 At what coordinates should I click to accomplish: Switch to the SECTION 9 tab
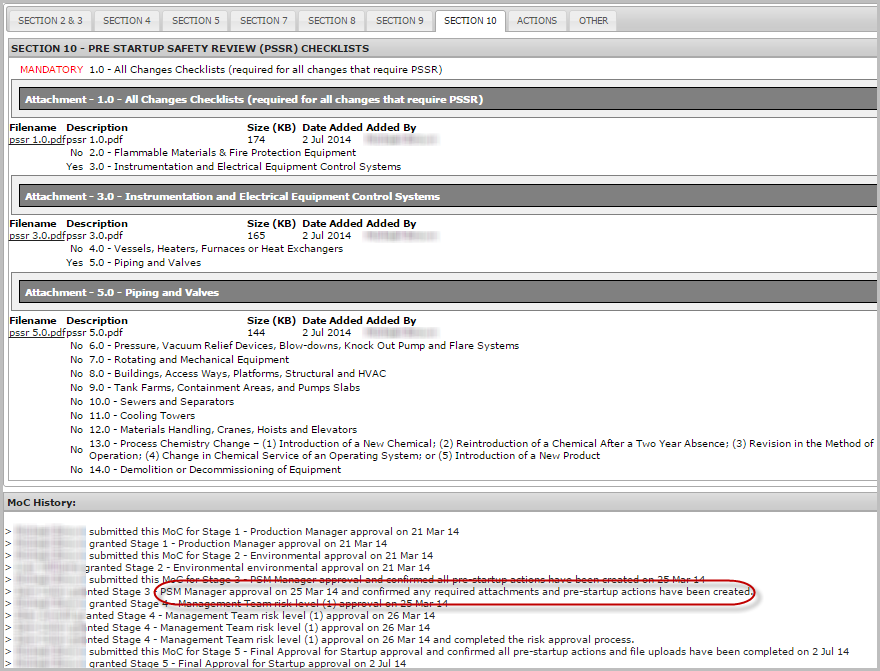(399, 20)
